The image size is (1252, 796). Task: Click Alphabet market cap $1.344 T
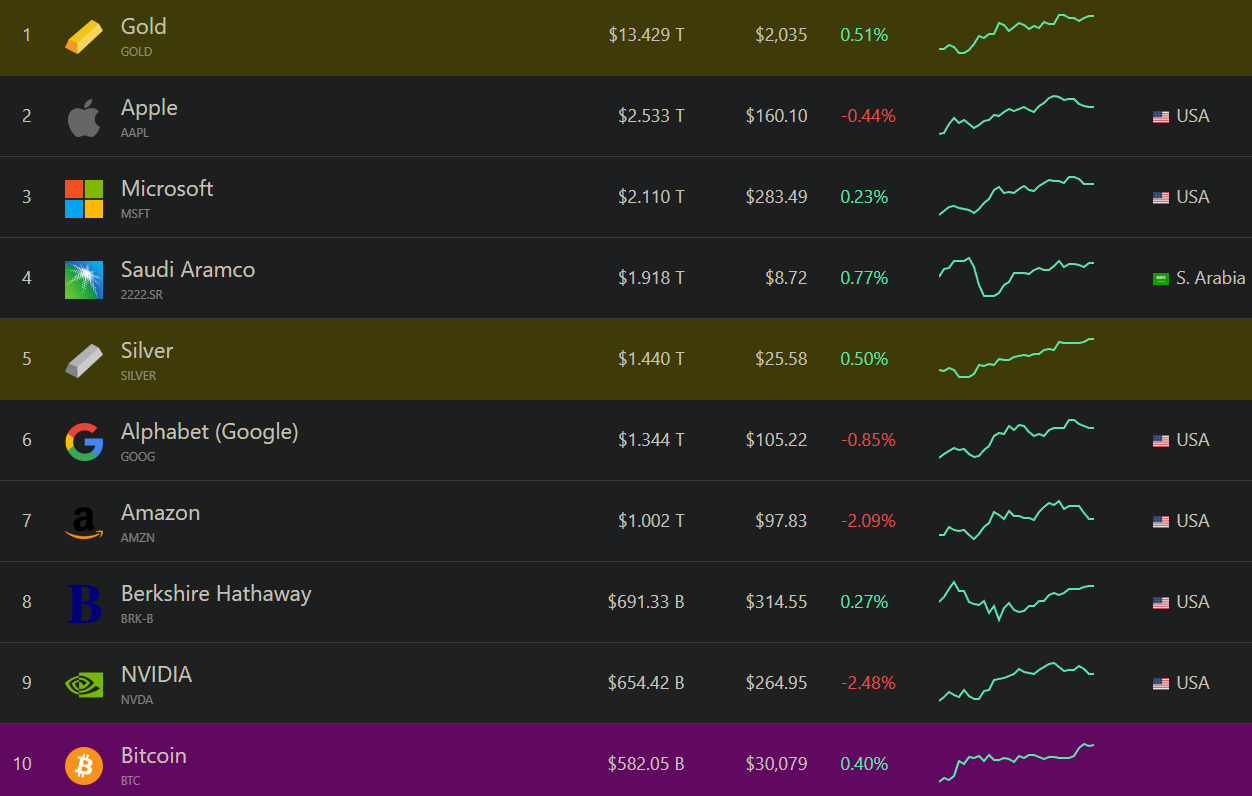point(651,440)
